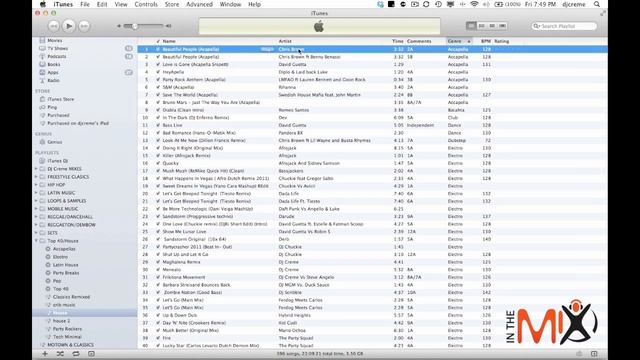This screenshot has height=360, width=640.
Task: Click the Search Playlist field
Action: (564, 26)
